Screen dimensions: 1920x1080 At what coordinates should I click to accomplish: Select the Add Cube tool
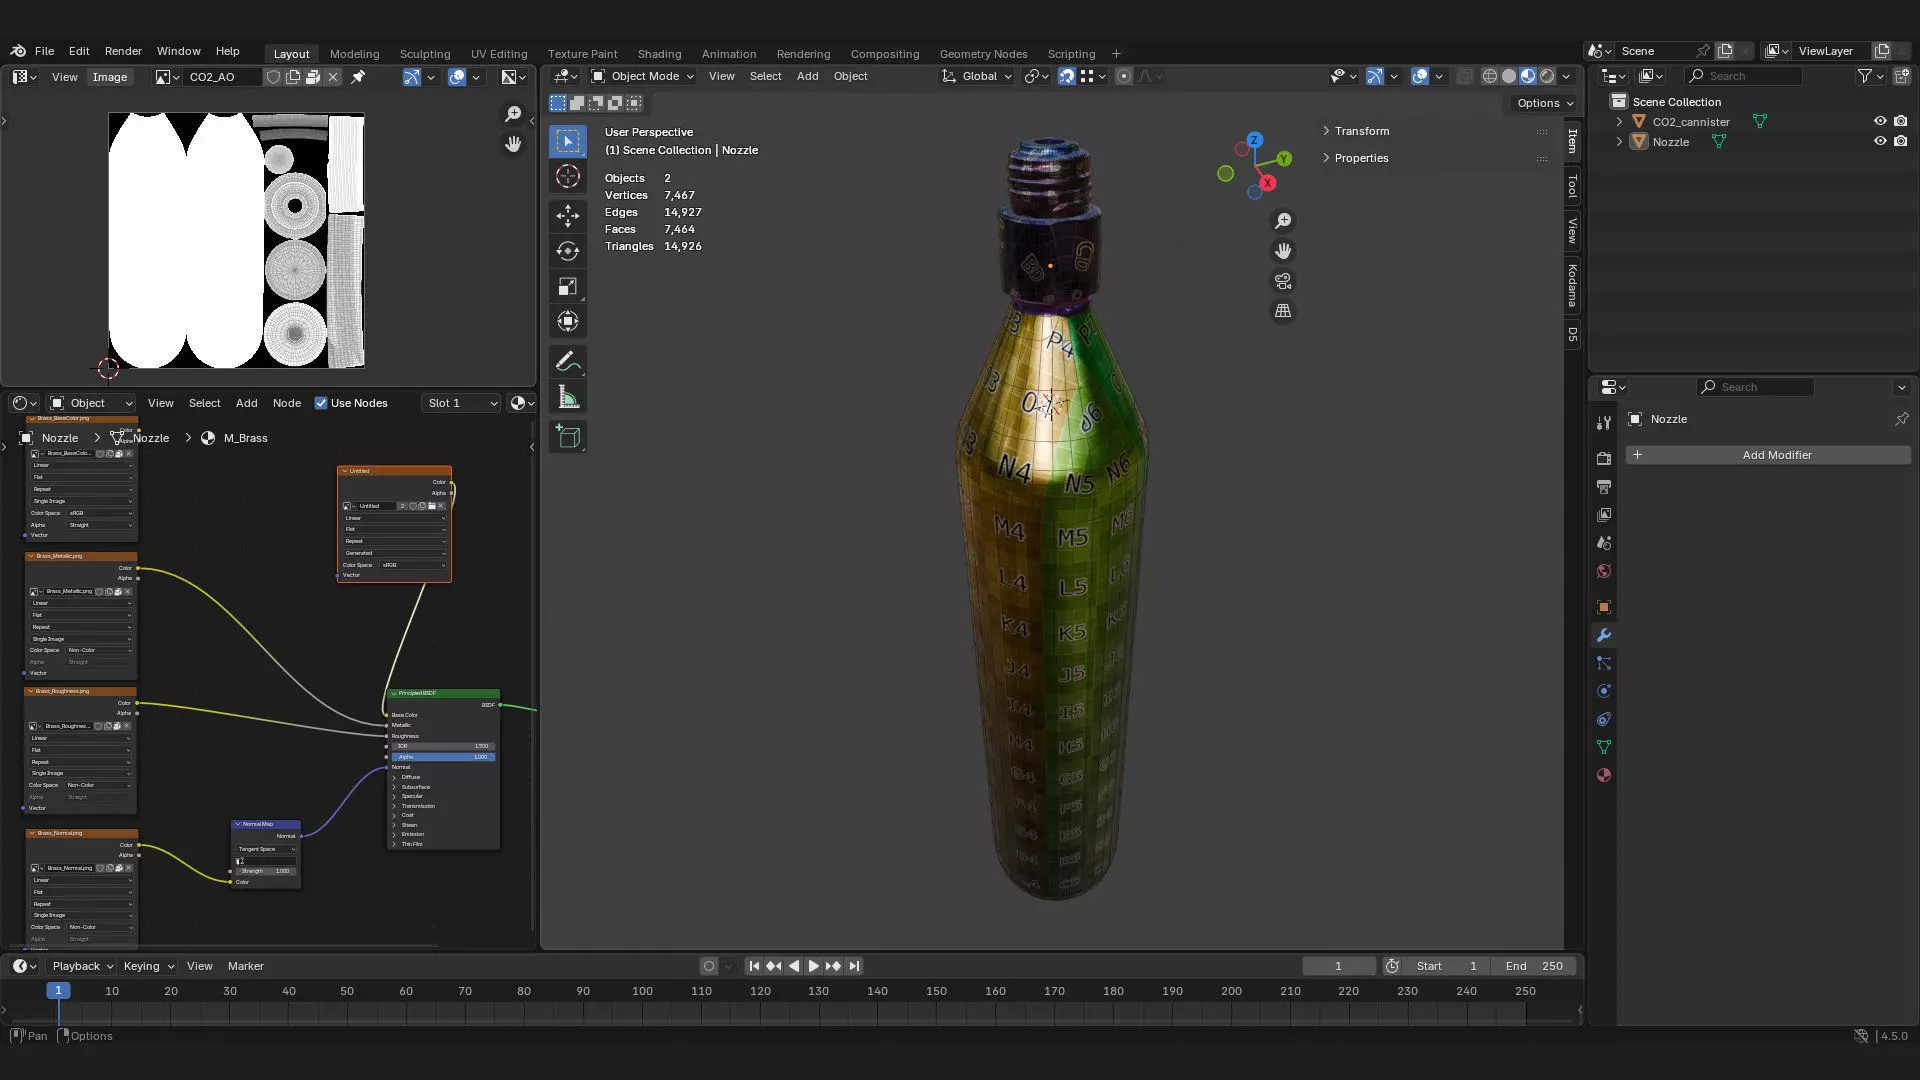tap(568, 437)
